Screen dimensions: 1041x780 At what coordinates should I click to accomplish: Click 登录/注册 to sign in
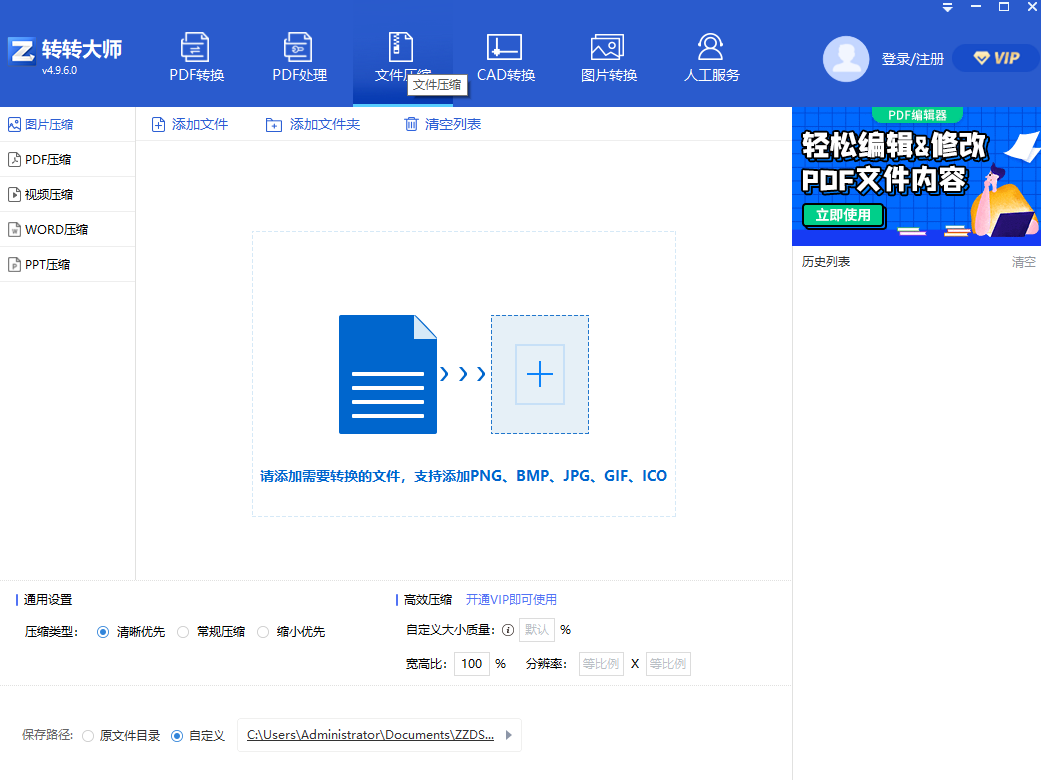pos(914,59)
